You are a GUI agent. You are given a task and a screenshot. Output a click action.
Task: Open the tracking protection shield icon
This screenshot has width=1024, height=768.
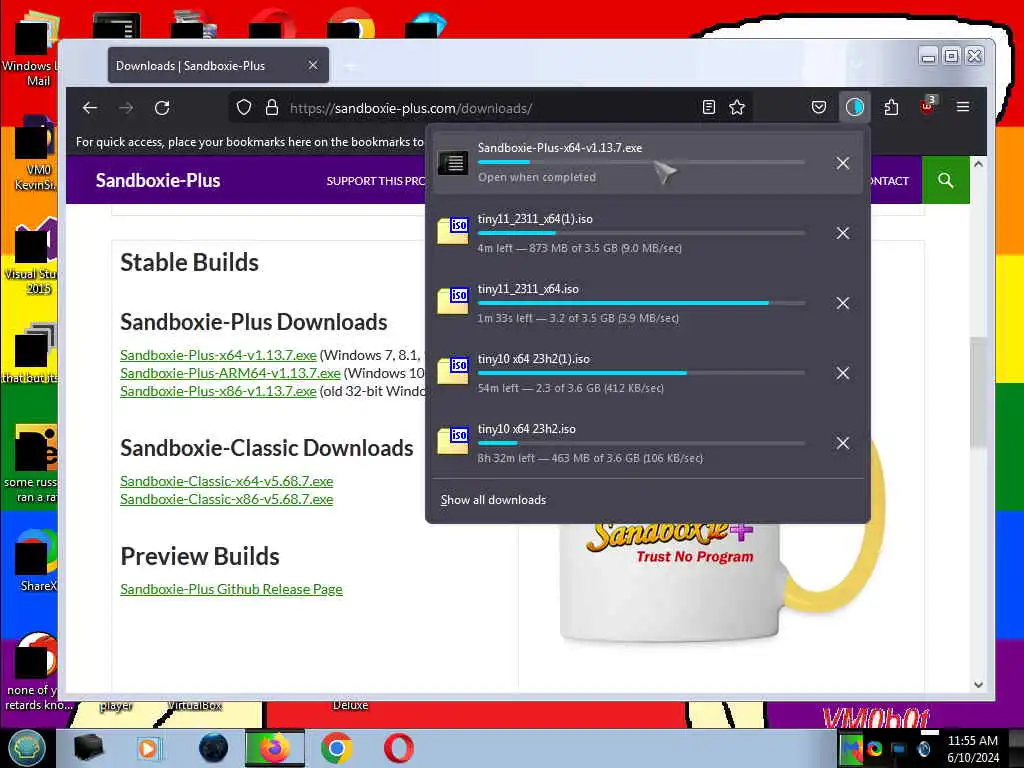244,108
